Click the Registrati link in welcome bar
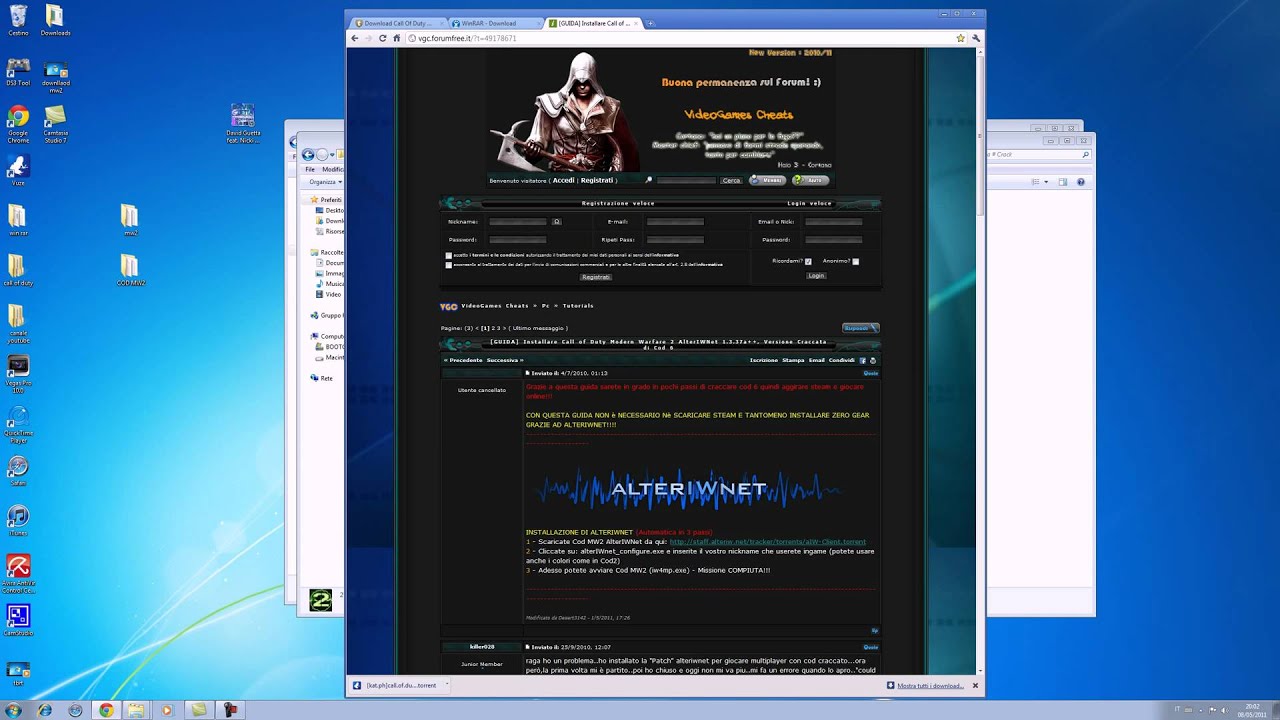This screenshot has height=720, width=1280. [597, 180]
